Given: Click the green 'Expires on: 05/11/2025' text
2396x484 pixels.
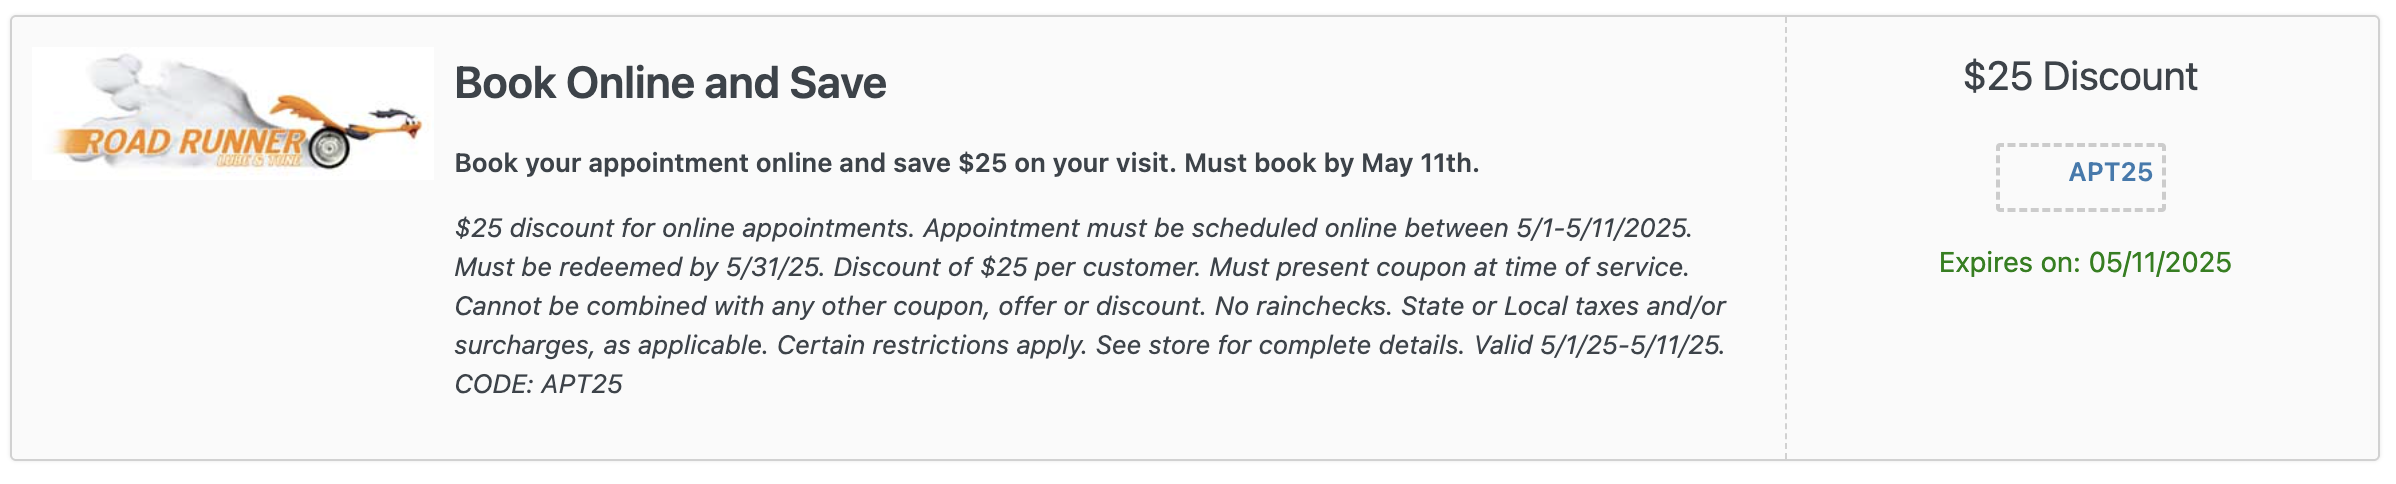Looking at the screenshot, I should pyautogui.click(x=2085, y=262).
